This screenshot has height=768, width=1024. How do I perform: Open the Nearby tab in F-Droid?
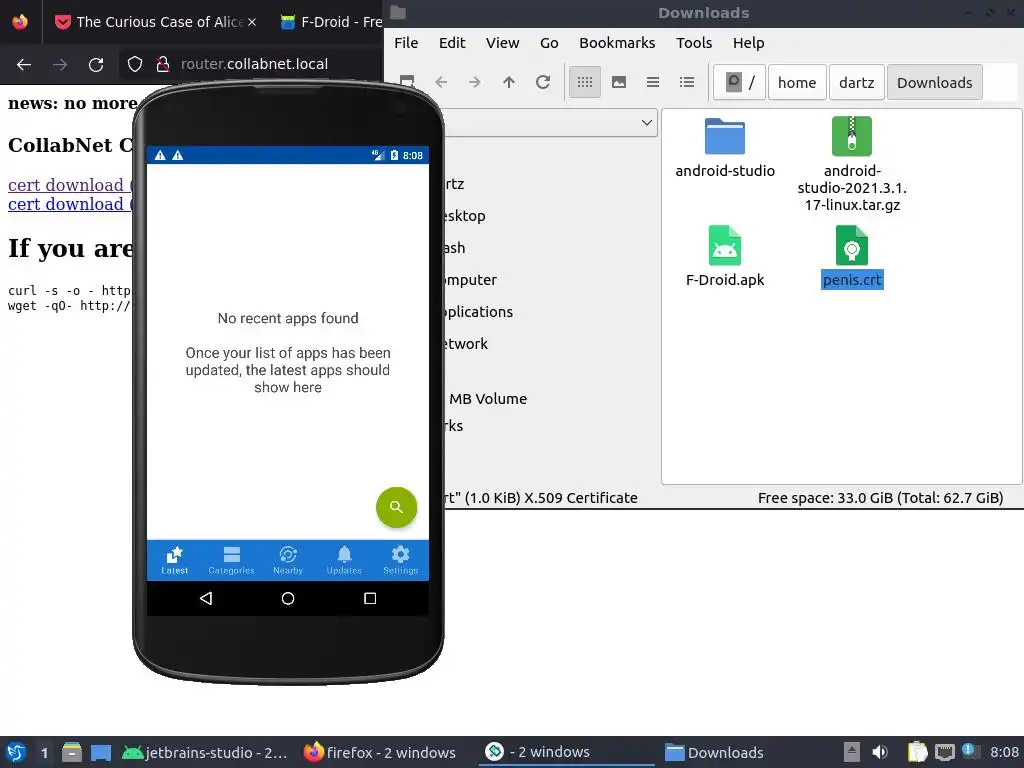click(288, 560)
